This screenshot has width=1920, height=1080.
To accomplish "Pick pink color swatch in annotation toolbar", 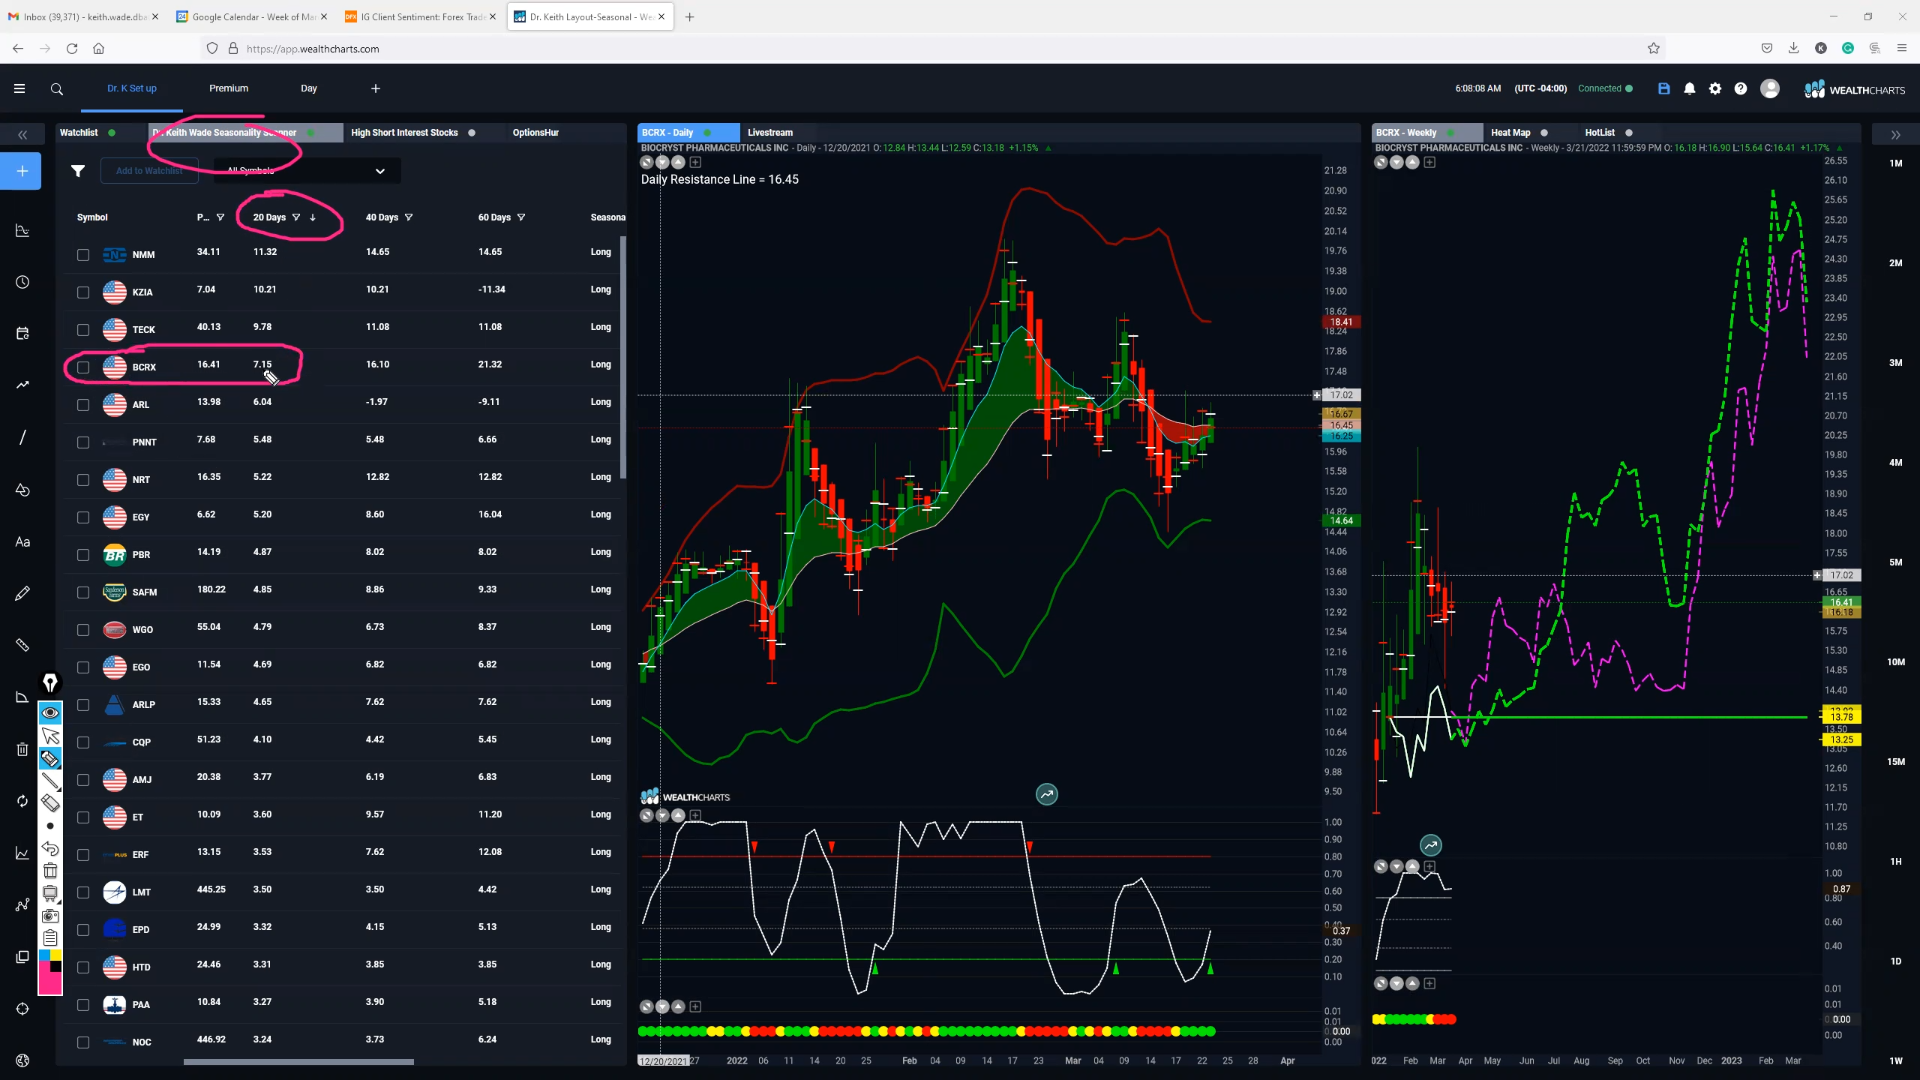I will point(50,983).
